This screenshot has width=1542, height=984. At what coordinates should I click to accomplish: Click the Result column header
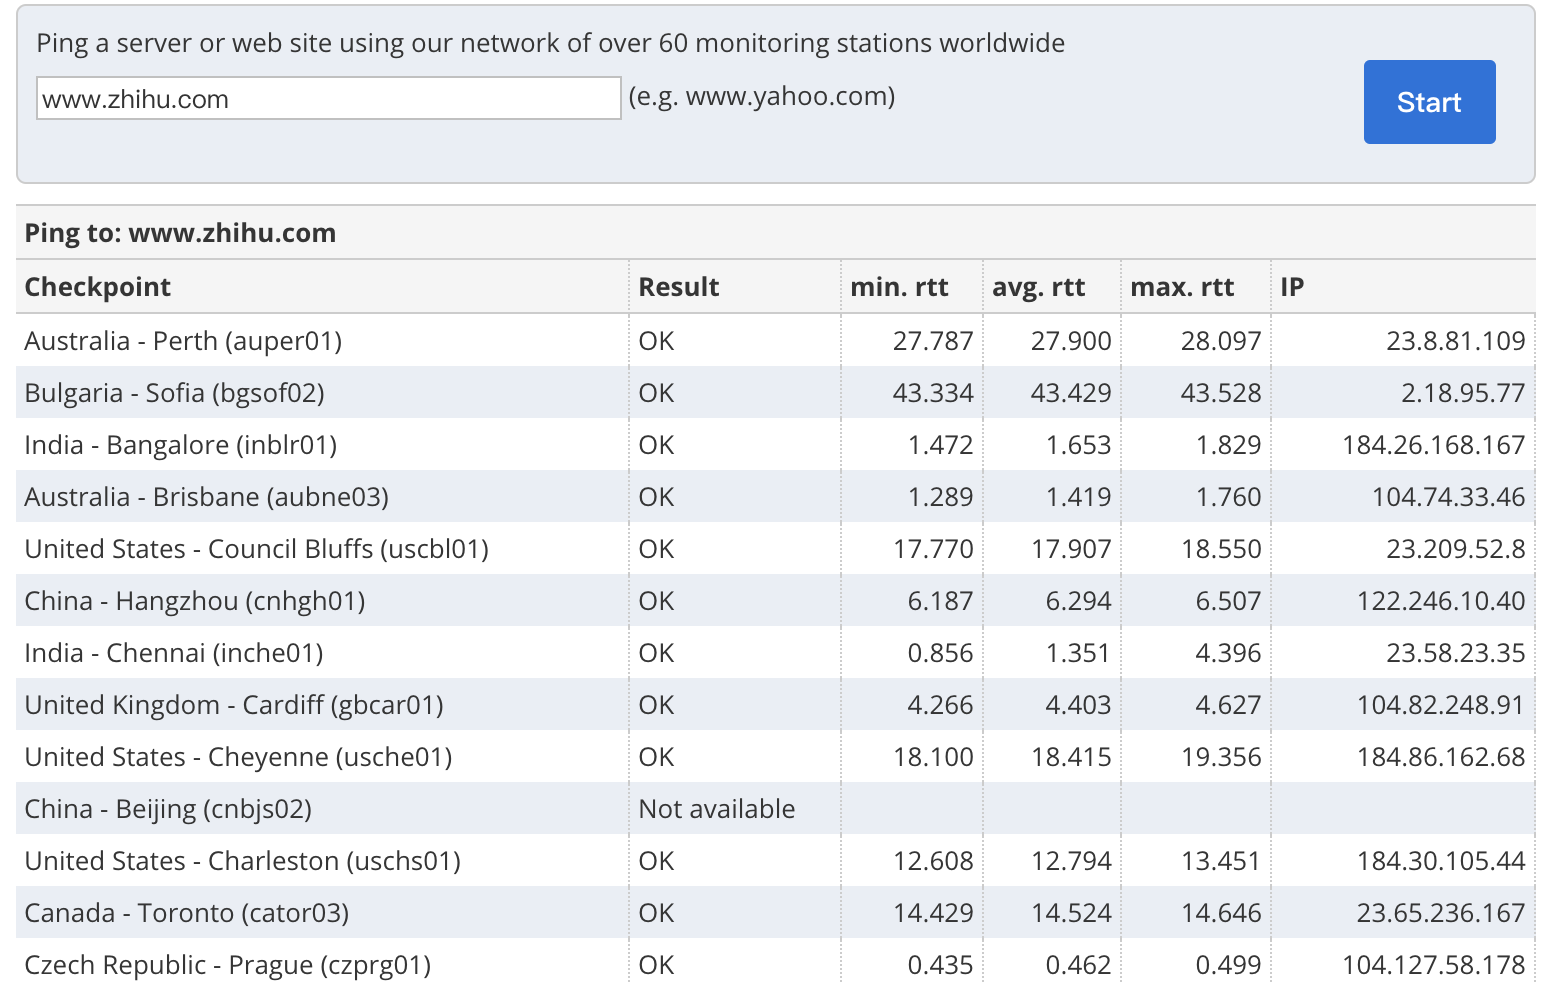click(x=679, y=287)
